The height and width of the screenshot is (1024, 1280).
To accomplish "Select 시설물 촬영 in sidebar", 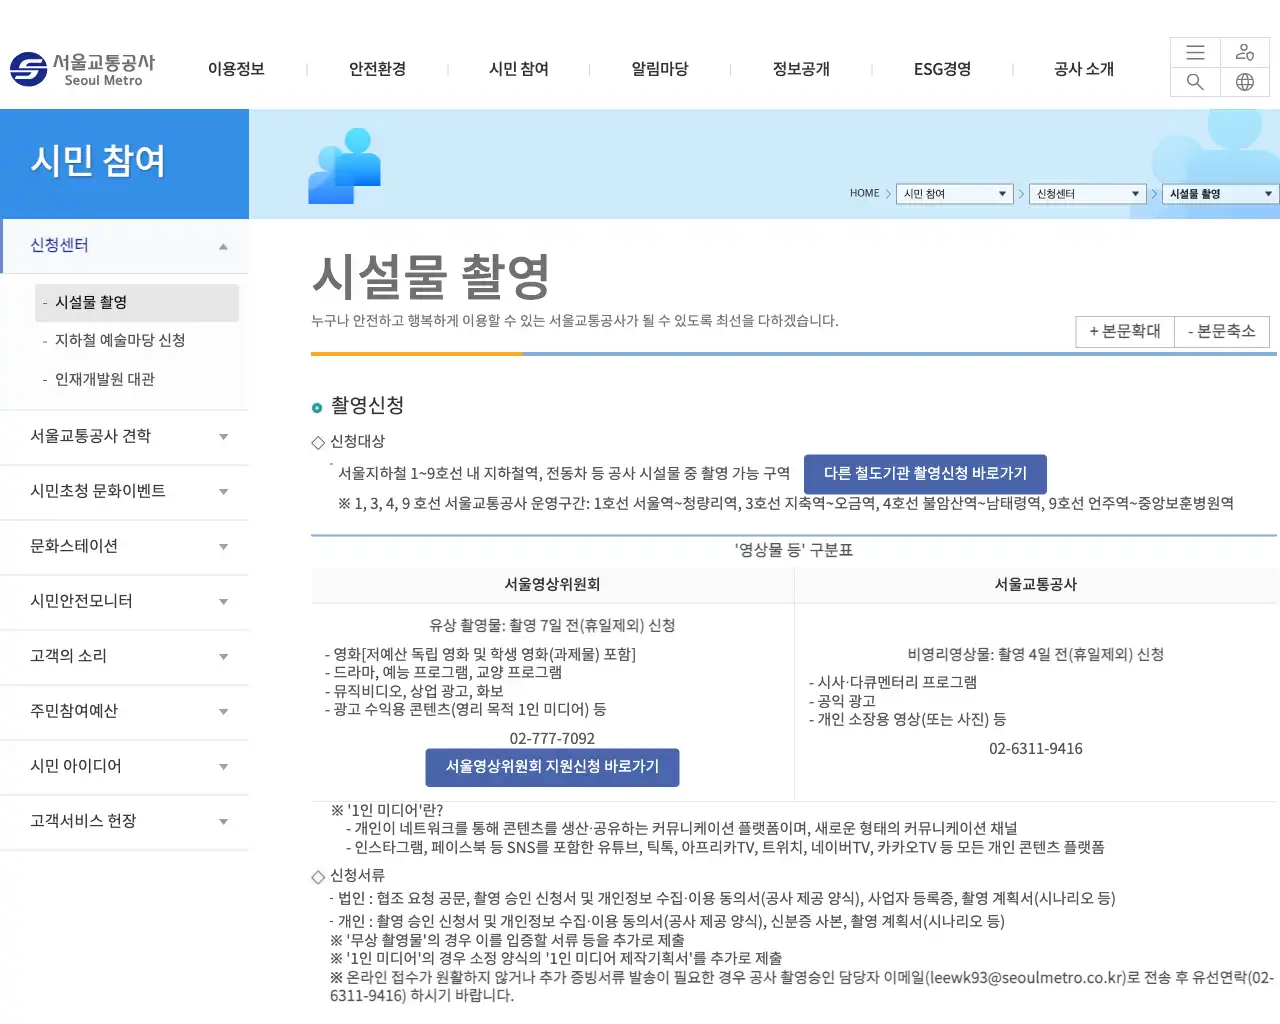I will tap(137, 303).
